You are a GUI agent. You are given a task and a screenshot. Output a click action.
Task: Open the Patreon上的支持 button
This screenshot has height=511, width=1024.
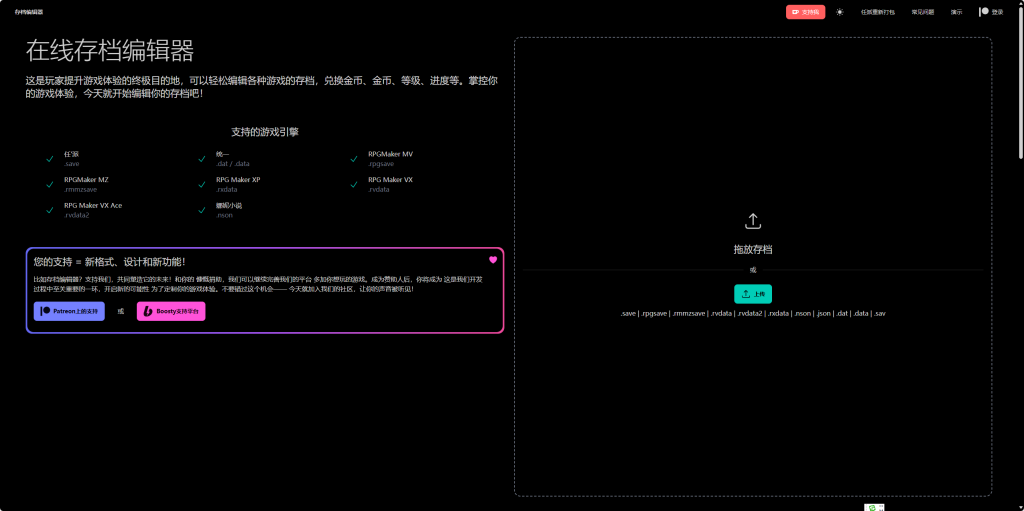click(69, 311)
